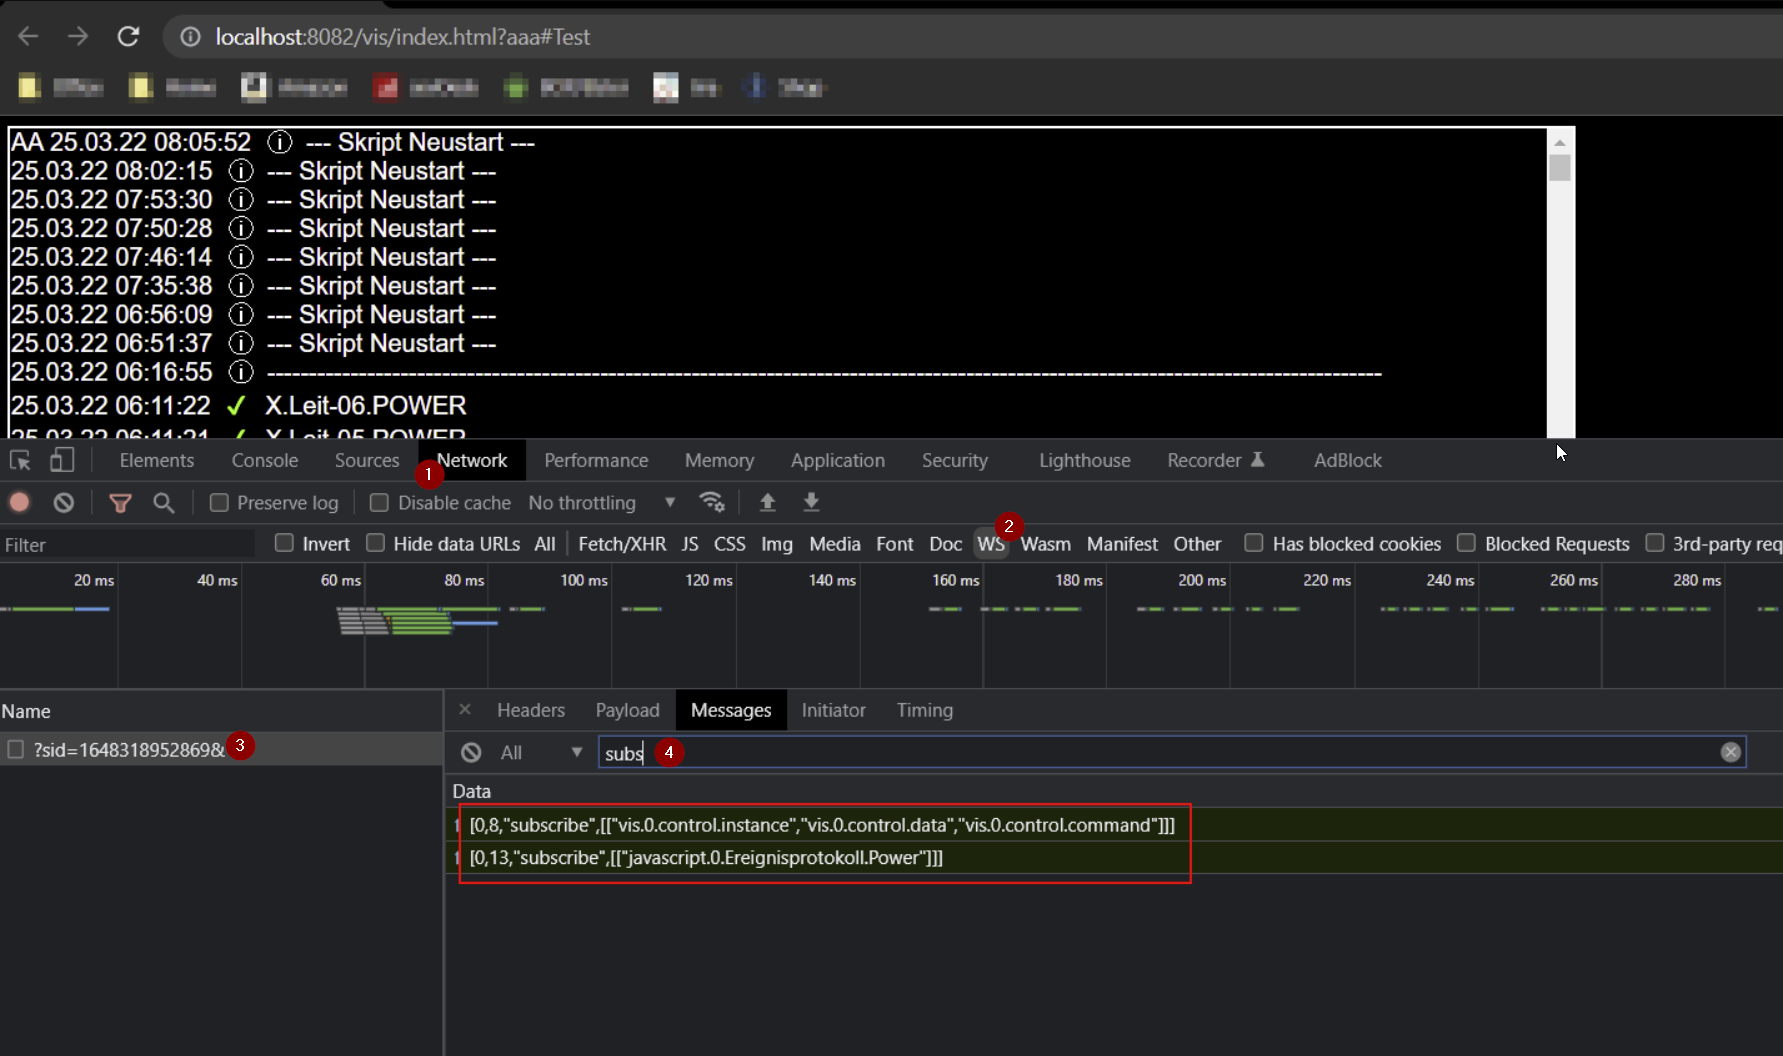Open the Headers tab

click(x=530, y=710)
